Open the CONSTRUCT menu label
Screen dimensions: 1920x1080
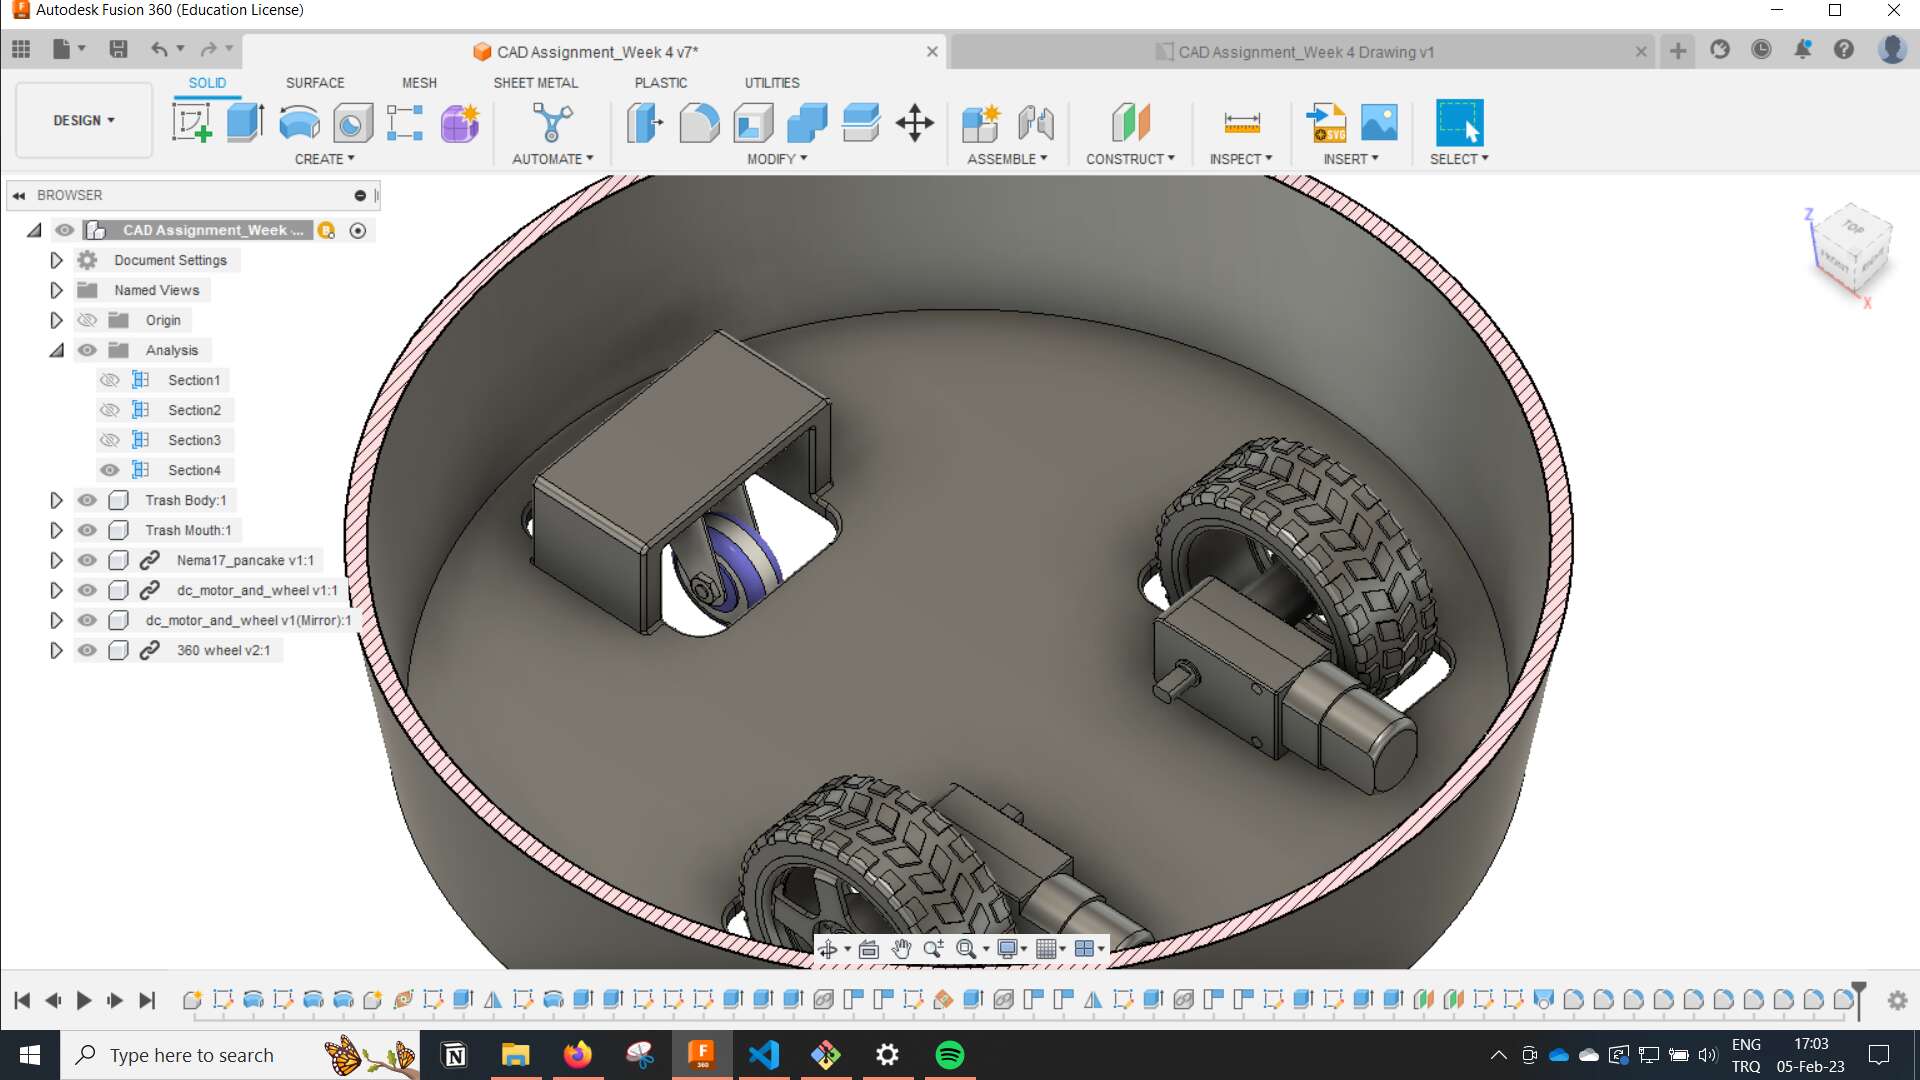(1130, 159)
